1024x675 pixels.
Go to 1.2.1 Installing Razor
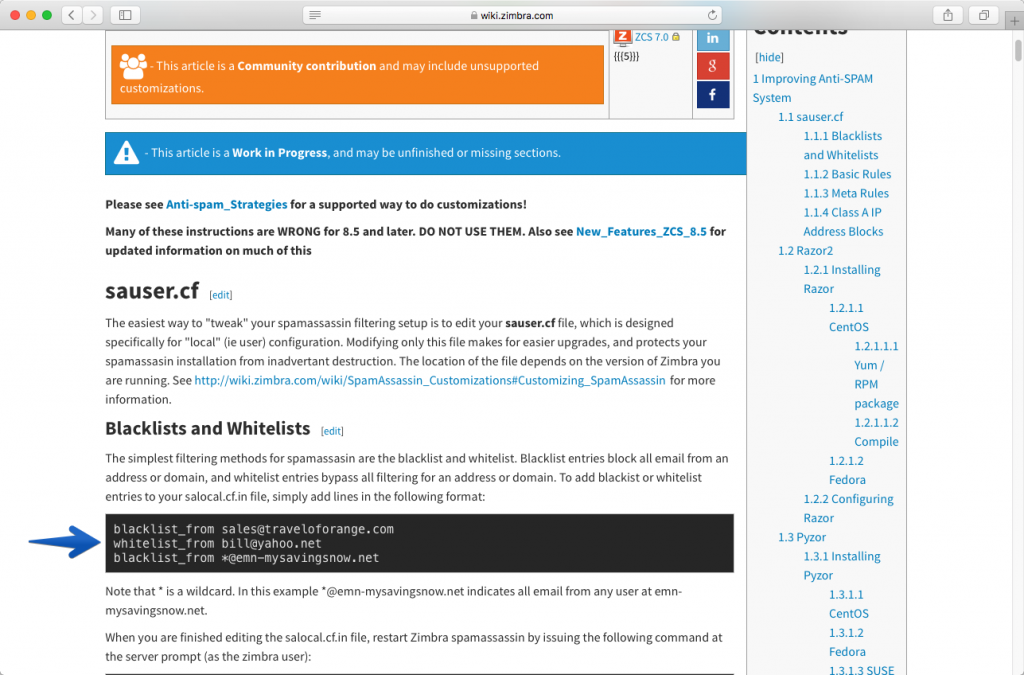coord(842,279)
